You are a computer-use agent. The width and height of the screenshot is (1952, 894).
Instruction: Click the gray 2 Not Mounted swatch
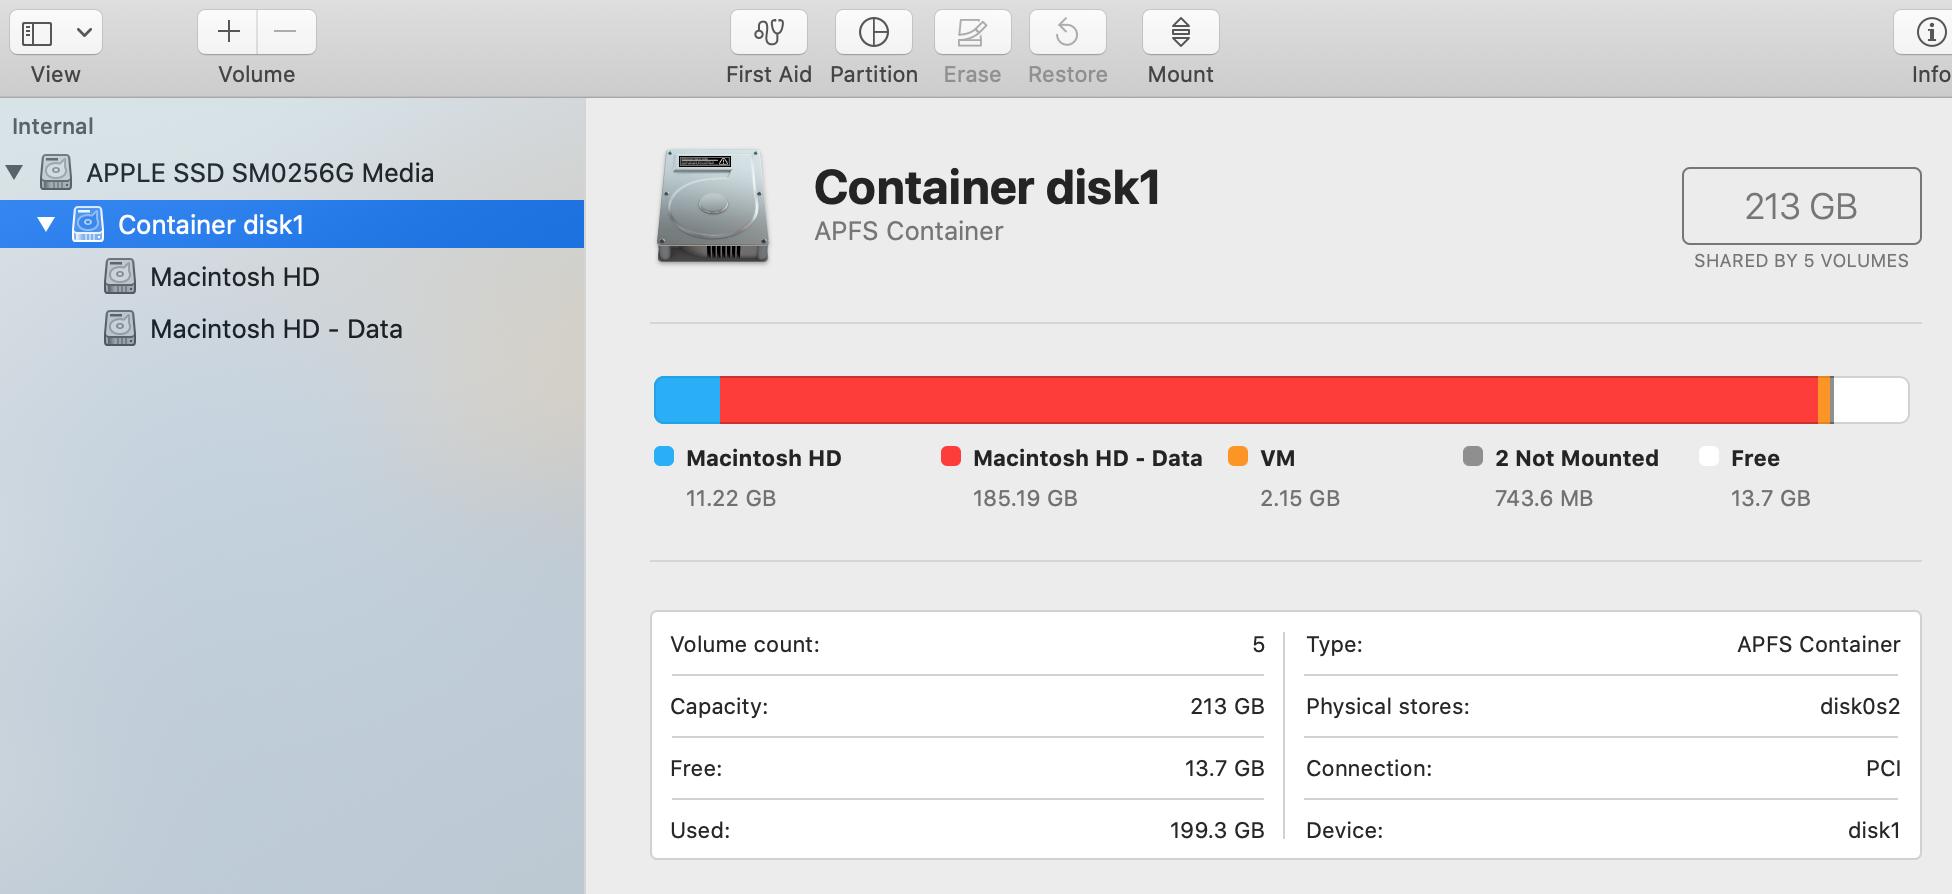pyautogui.click(x=1473, y=456)
